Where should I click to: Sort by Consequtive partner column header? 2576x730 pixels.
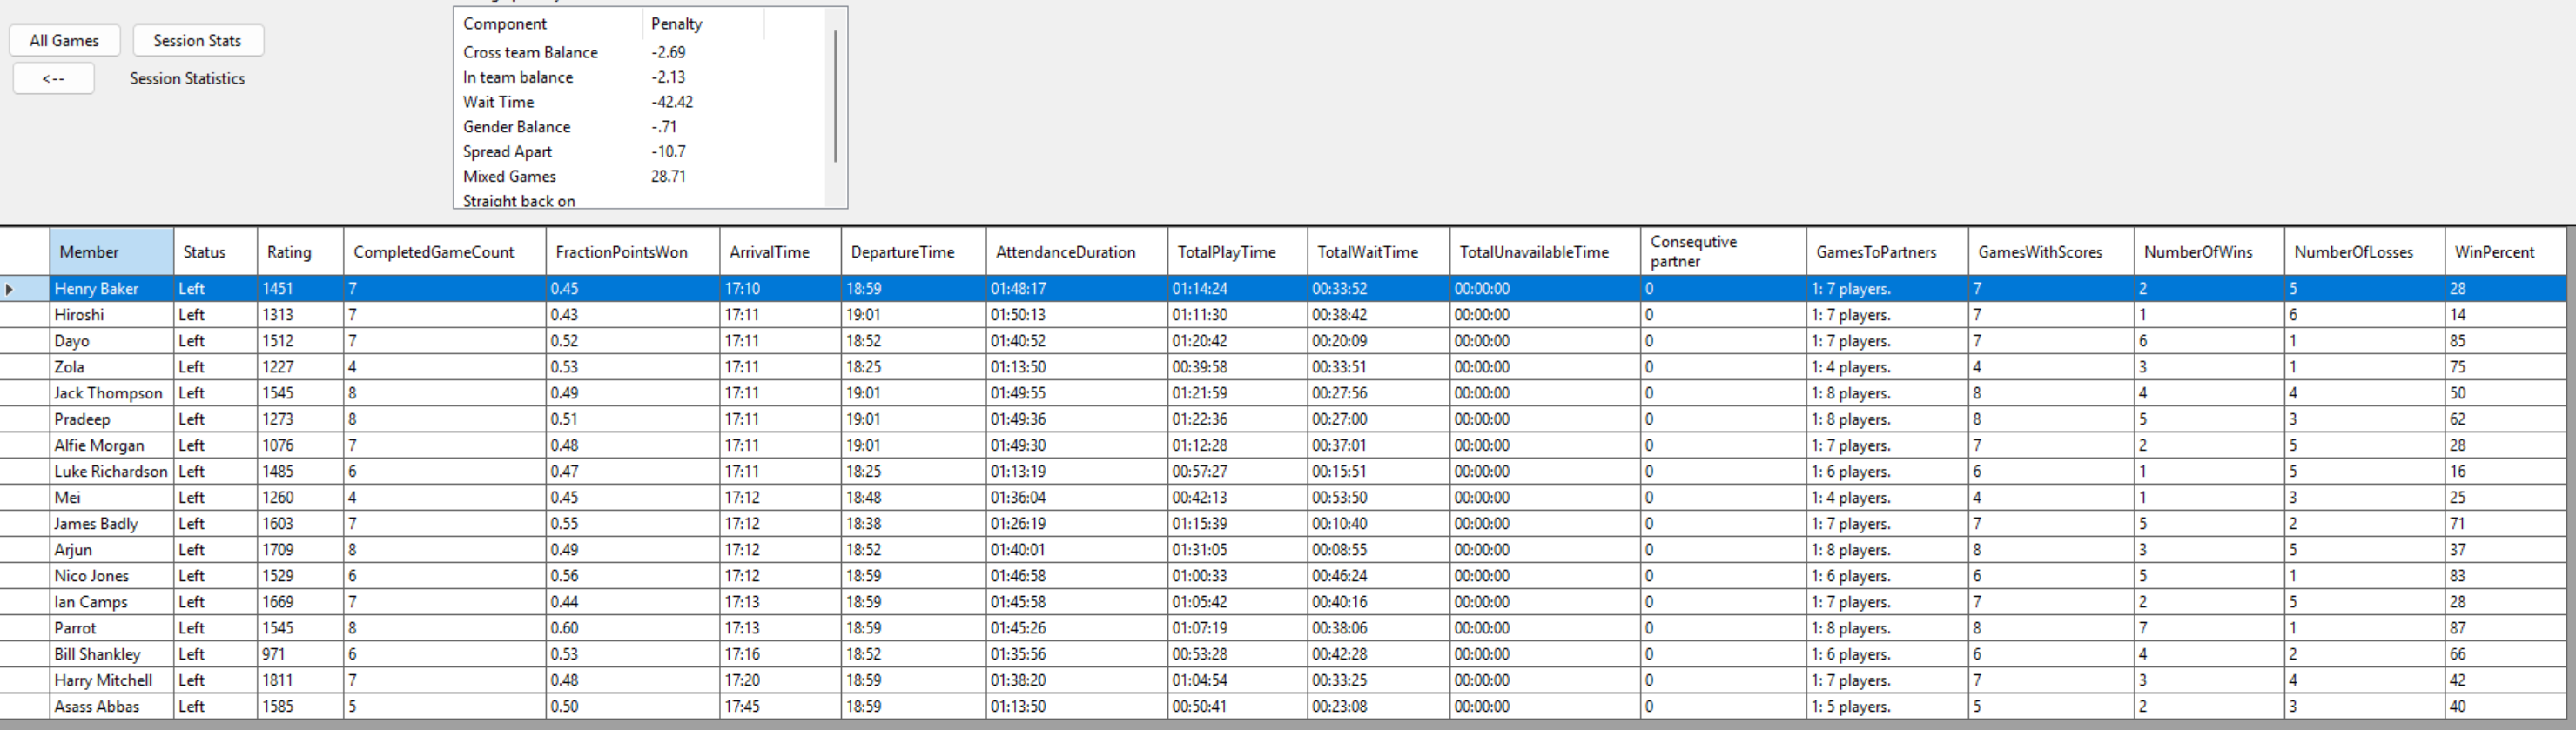click(1723, 252)
